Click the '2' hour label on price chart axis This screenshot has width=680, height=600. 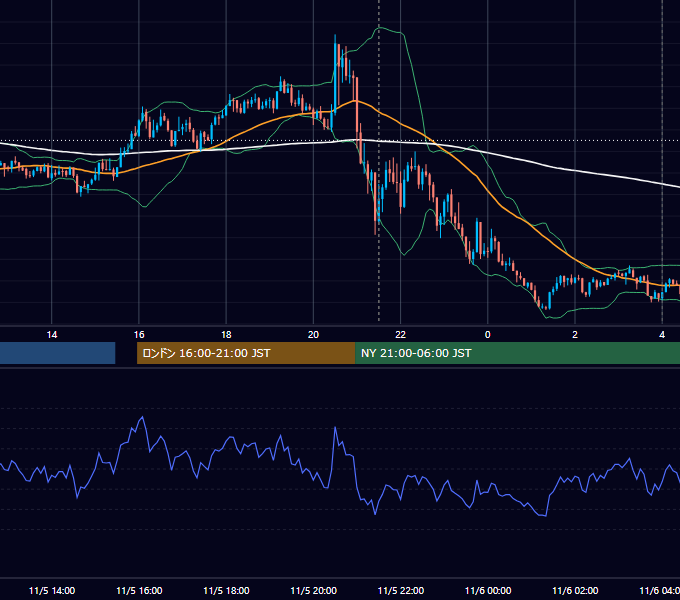tap(575, 335)
